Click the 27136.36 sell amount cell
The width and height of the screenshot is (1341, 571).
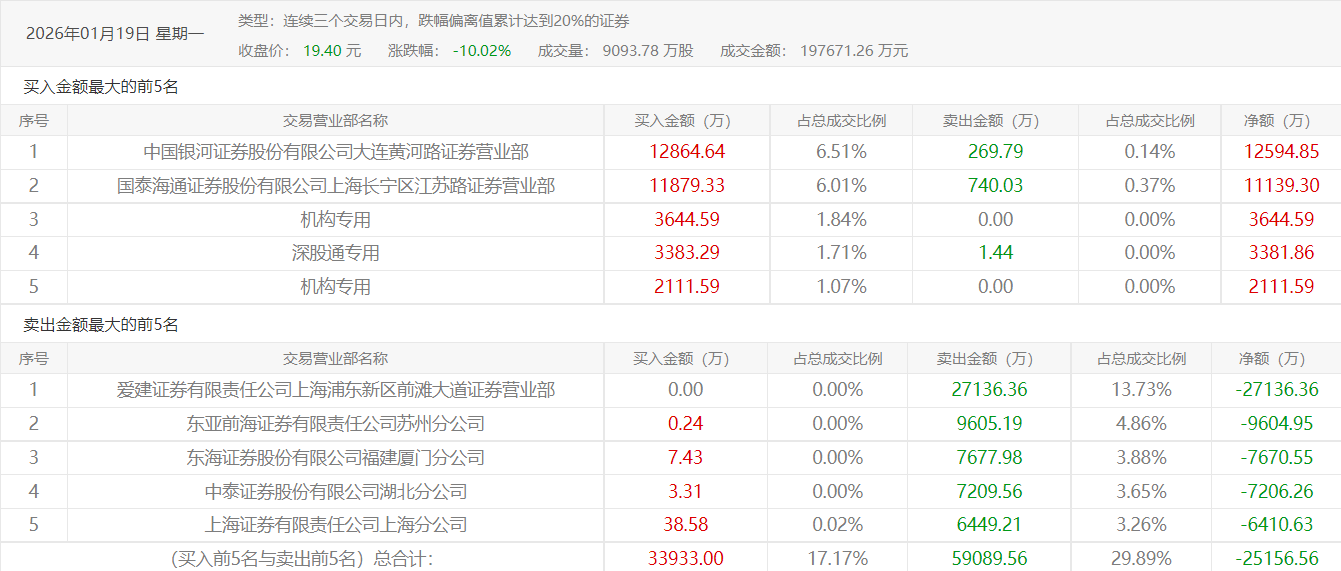pos(988,390)
